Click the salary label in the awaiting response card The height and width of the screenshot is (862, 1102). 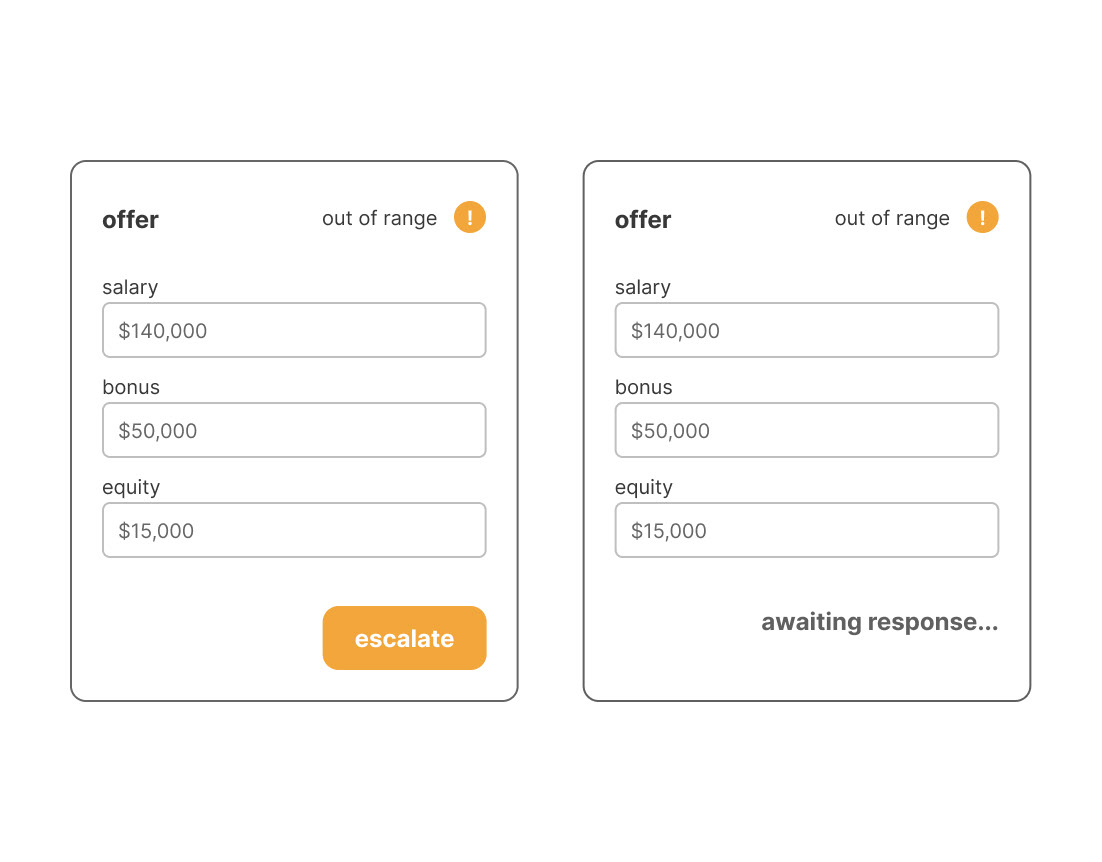tap(643, 287)
